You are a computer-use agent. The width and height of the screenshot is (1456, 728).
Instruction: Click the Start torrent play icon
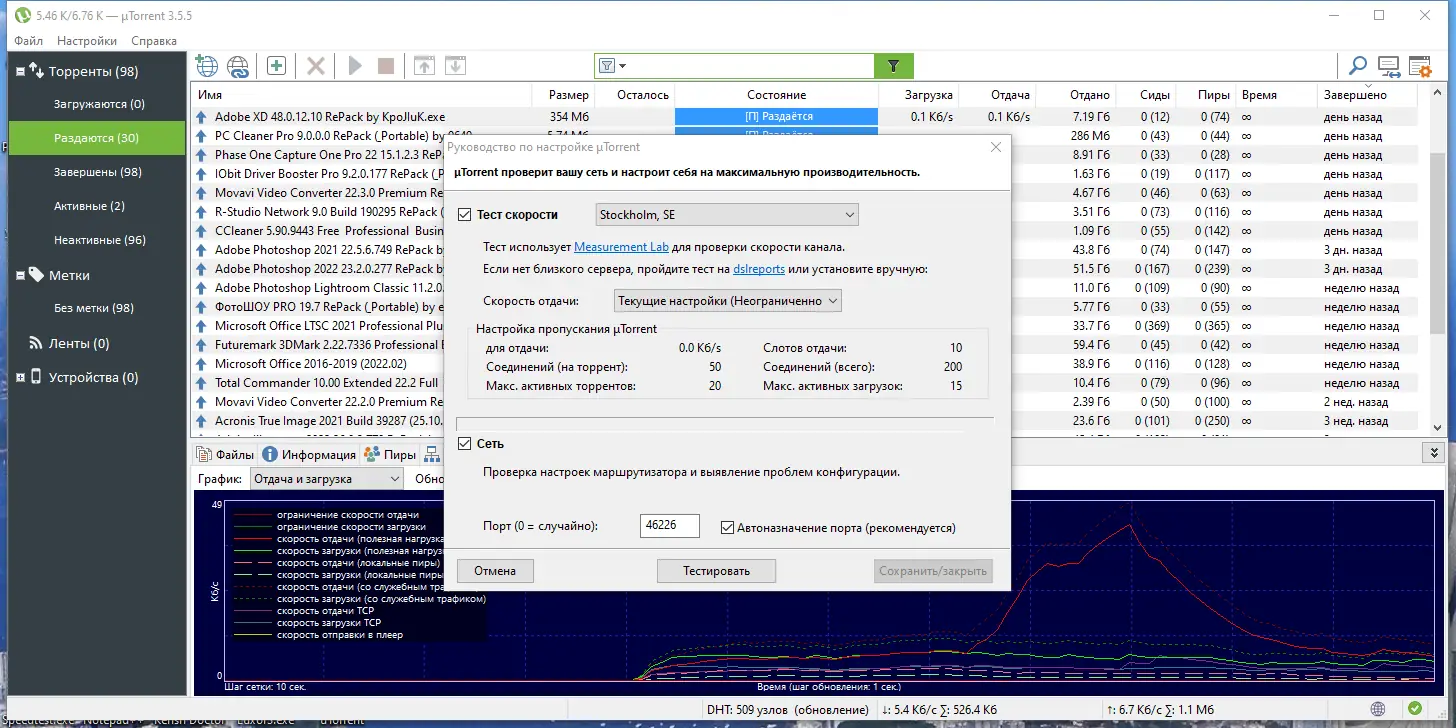coord(354,66)
